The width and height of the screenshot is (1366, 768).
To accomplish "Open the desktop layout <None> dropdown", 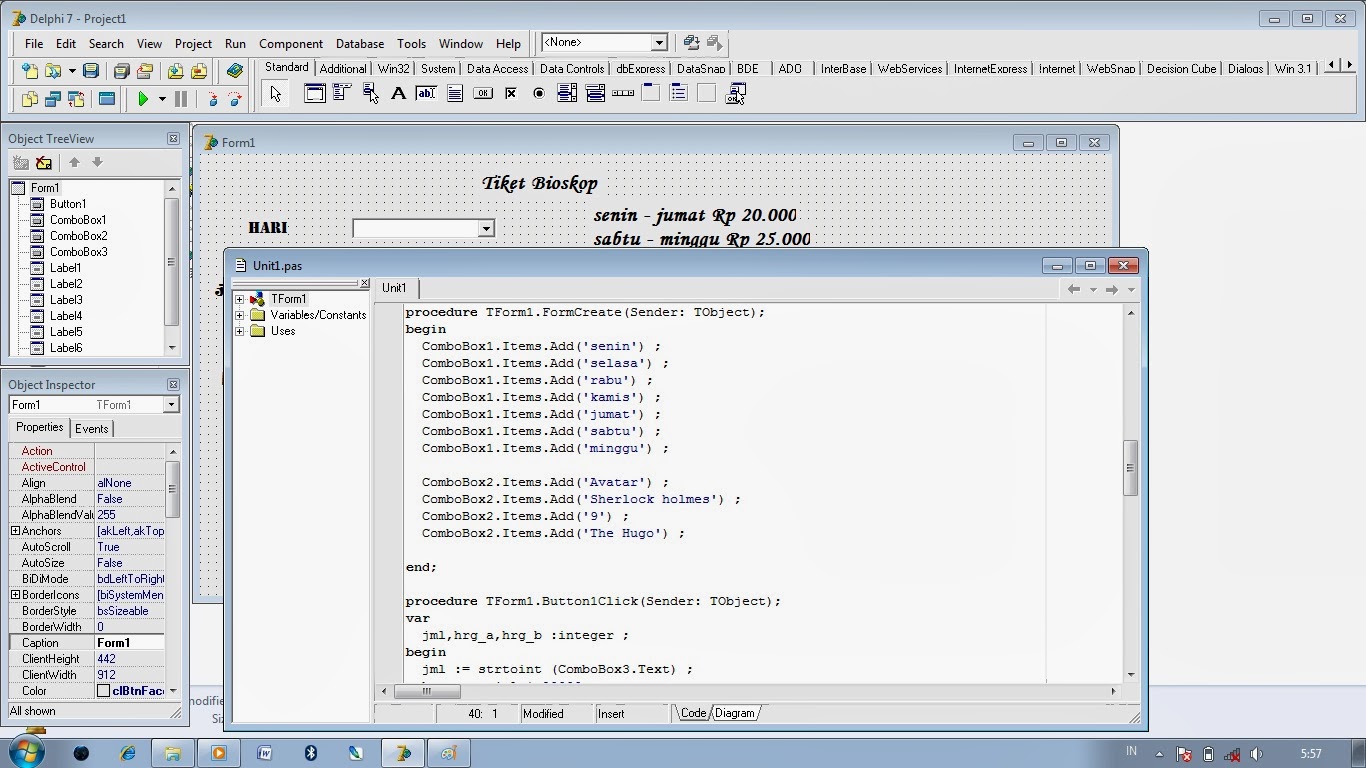I will (660, 43).
